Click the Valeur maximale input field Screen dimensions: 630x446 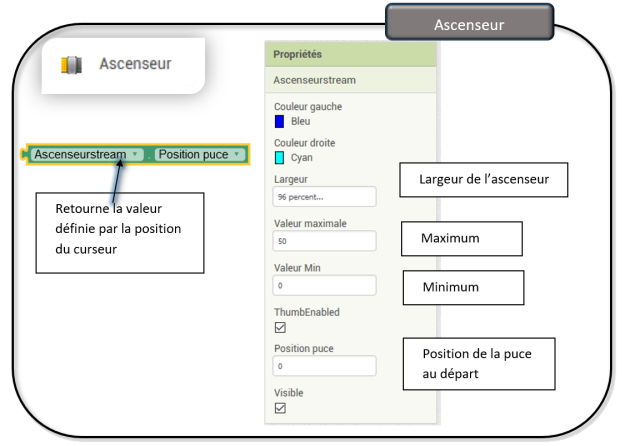(324, 241)
